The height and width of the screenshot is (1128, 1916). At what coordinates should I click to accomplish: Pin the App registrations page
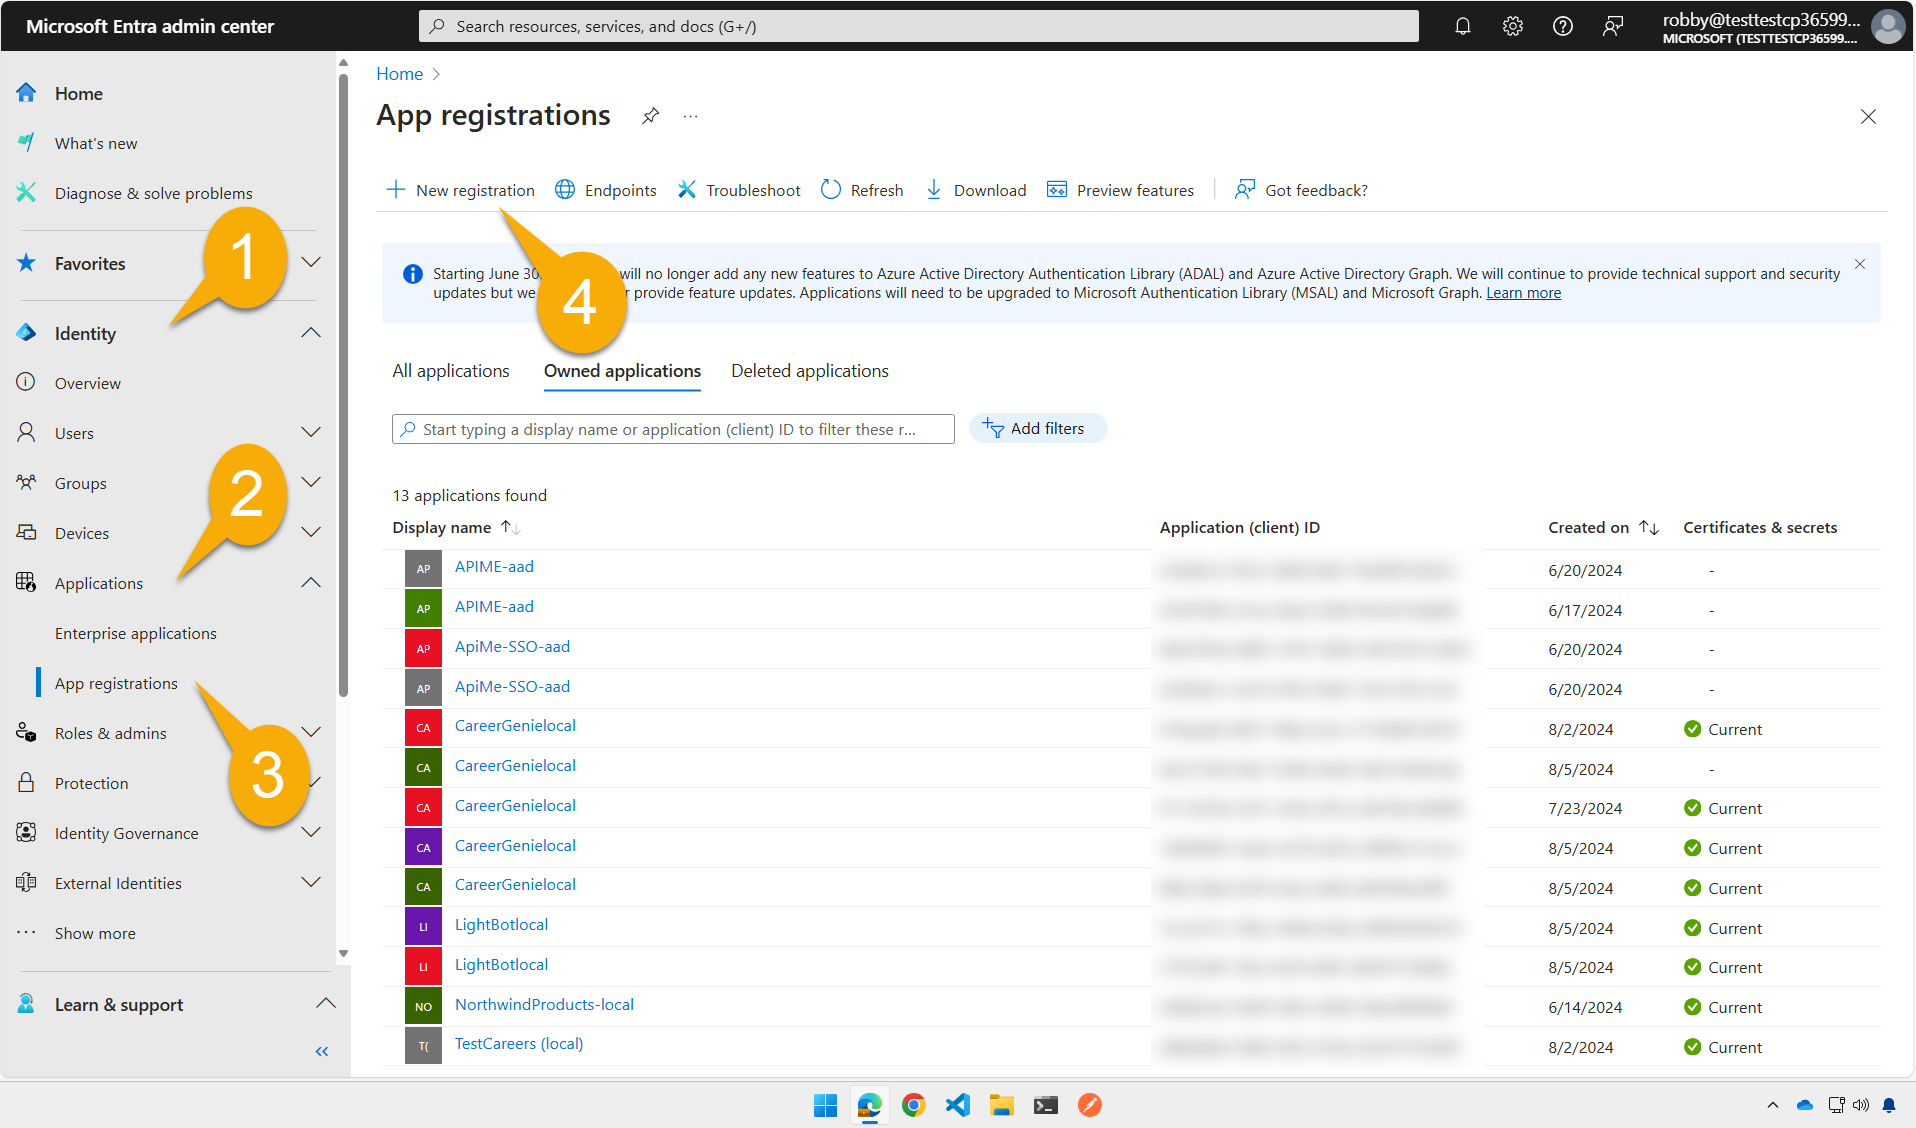[x=651, y=116]
